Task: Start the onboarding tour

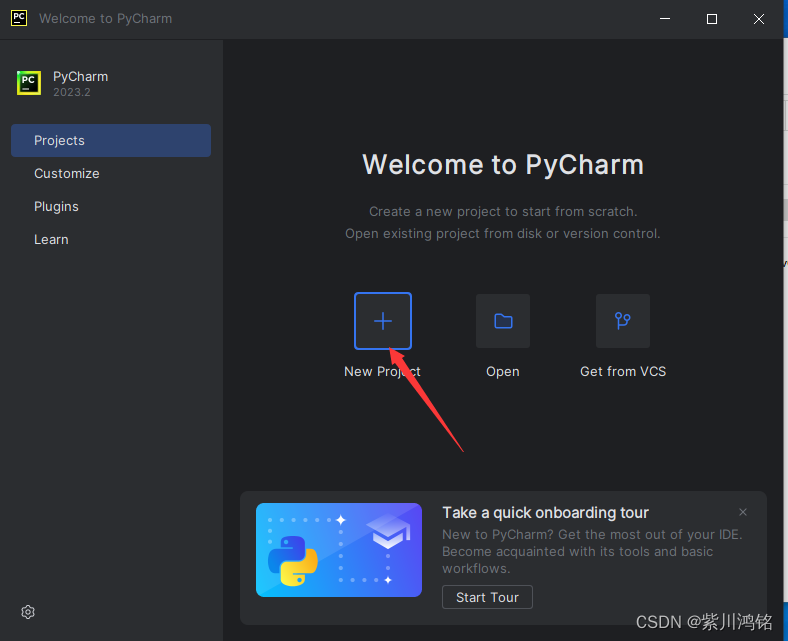Action: tap(487, 597)
